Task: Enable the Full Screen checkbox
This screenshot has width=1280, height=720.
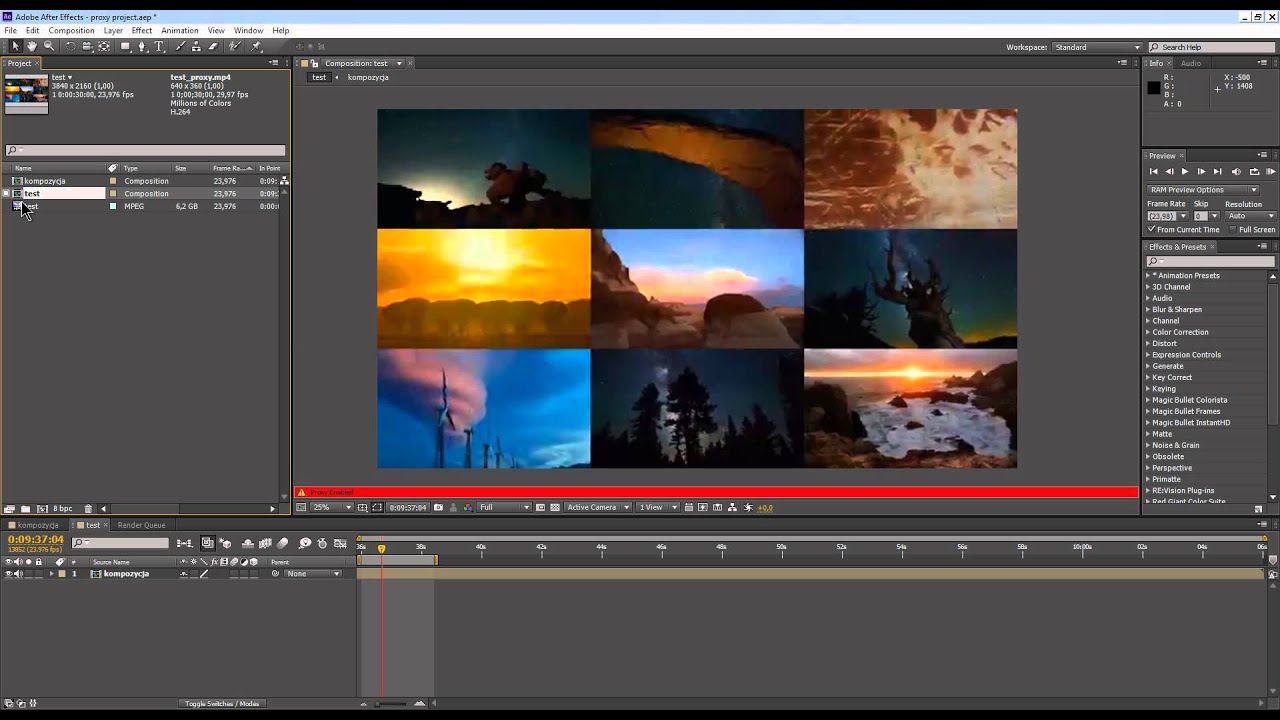Action: tap(1233, 230)
